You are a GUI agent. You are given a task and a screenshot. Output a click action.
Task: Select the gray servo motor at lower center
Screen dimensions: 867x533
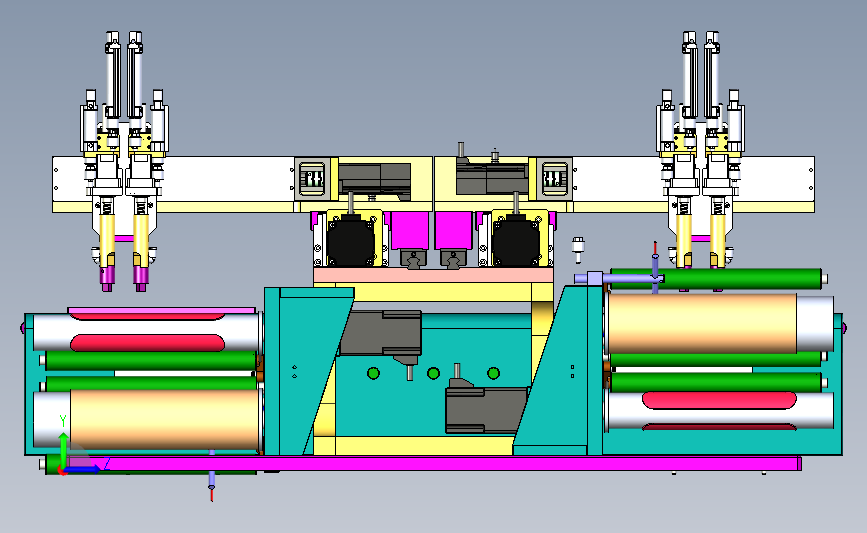(485, 409)
